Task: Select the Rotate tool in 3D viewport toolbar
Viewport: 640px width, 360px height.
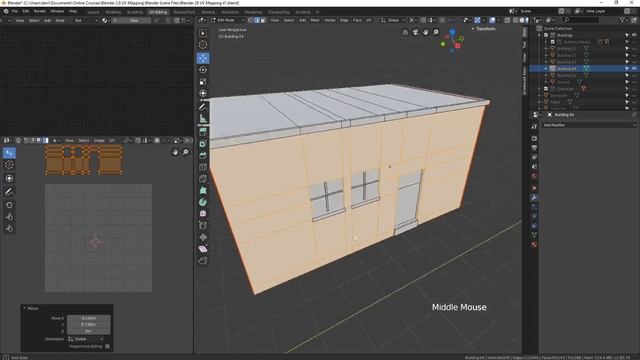Action: point(203,70)
